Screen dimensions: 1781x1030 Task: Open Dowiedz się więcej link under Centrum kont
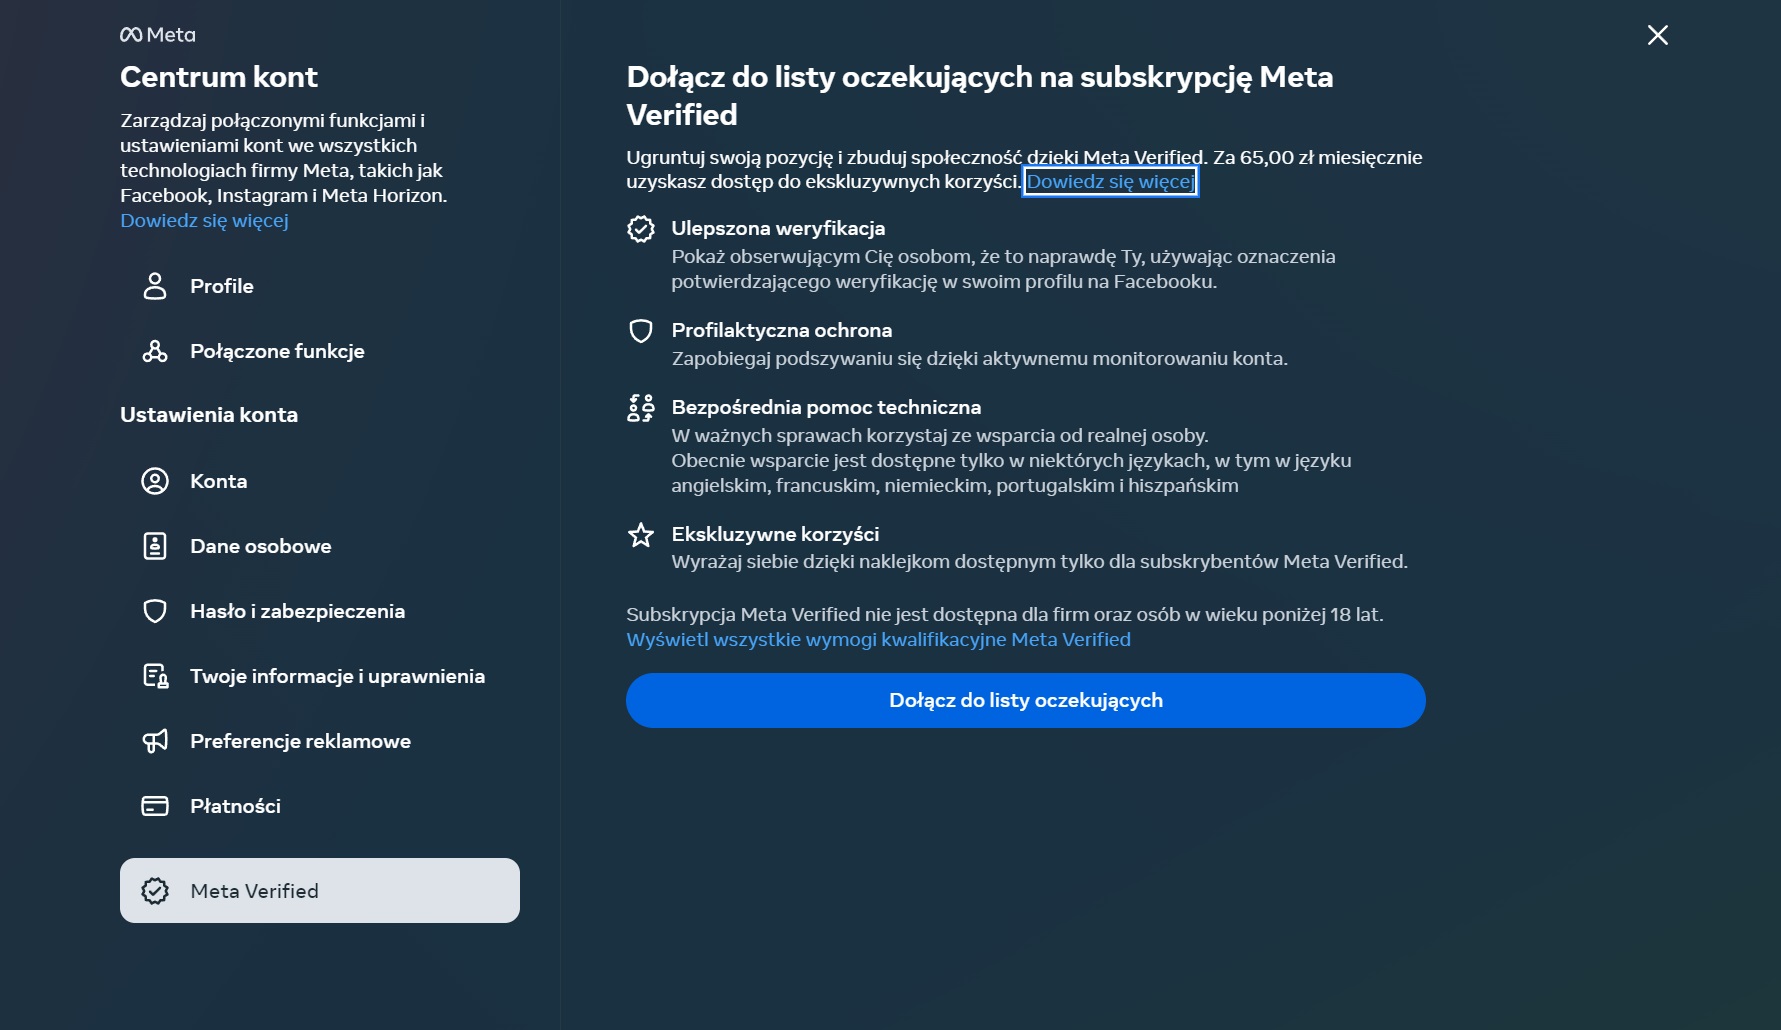(x=204, y=221)
